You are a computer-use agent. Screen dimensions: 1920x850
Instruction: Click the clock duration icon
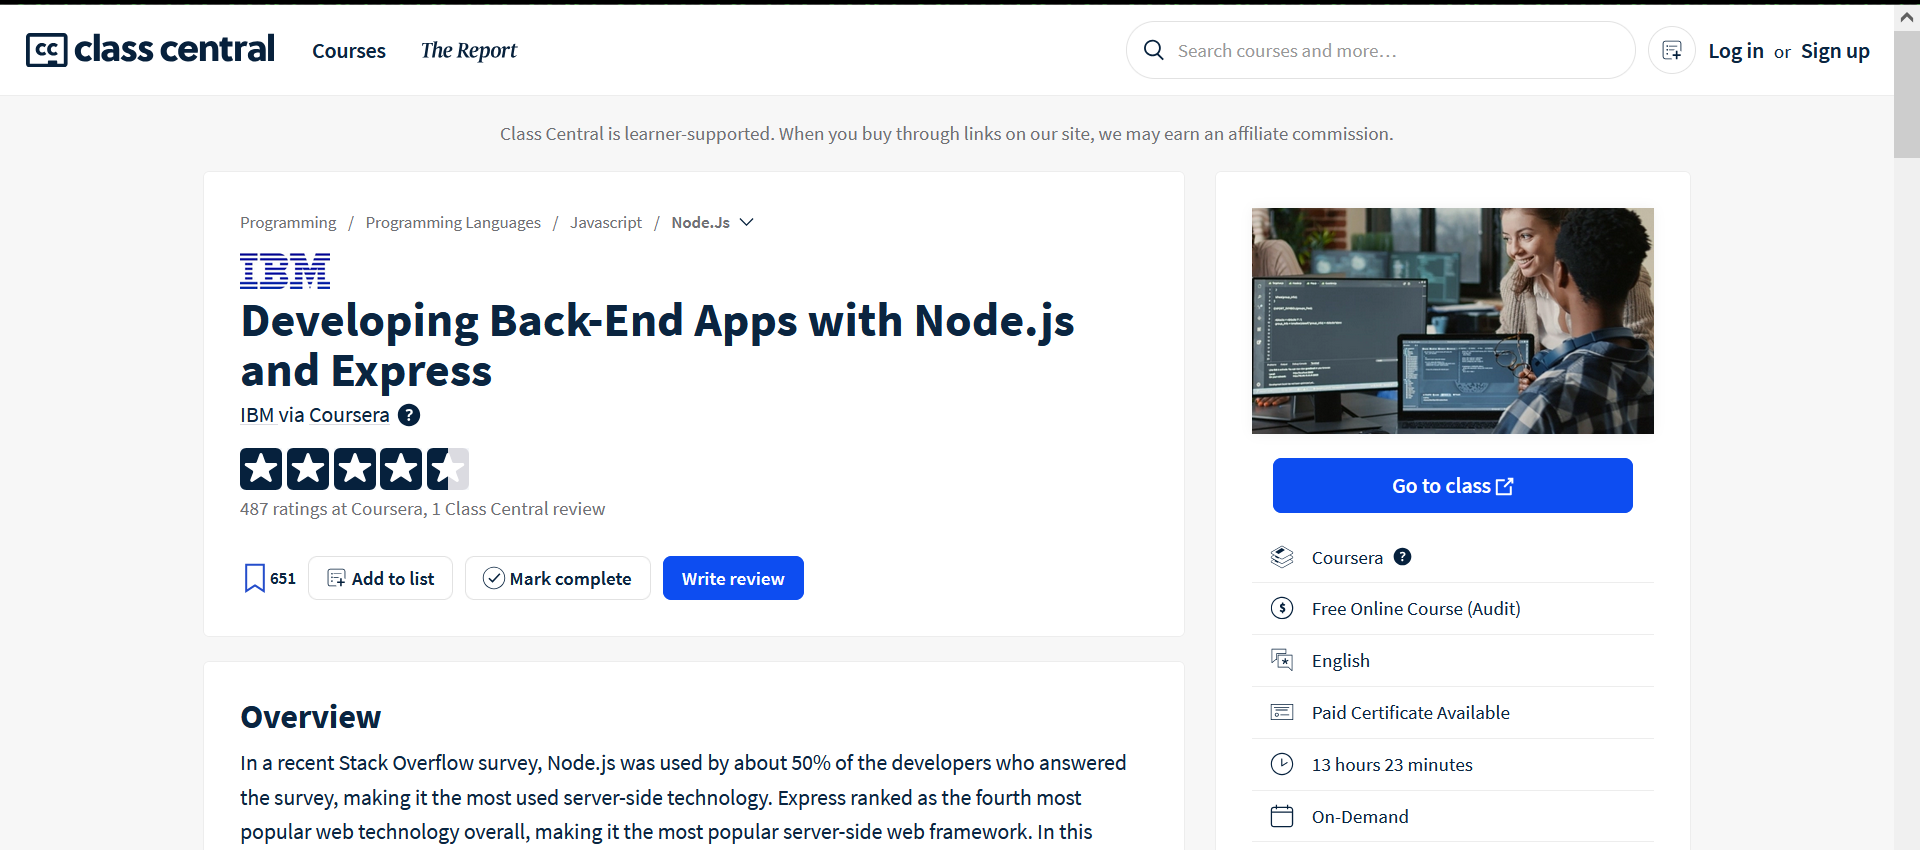(1282, 764)
